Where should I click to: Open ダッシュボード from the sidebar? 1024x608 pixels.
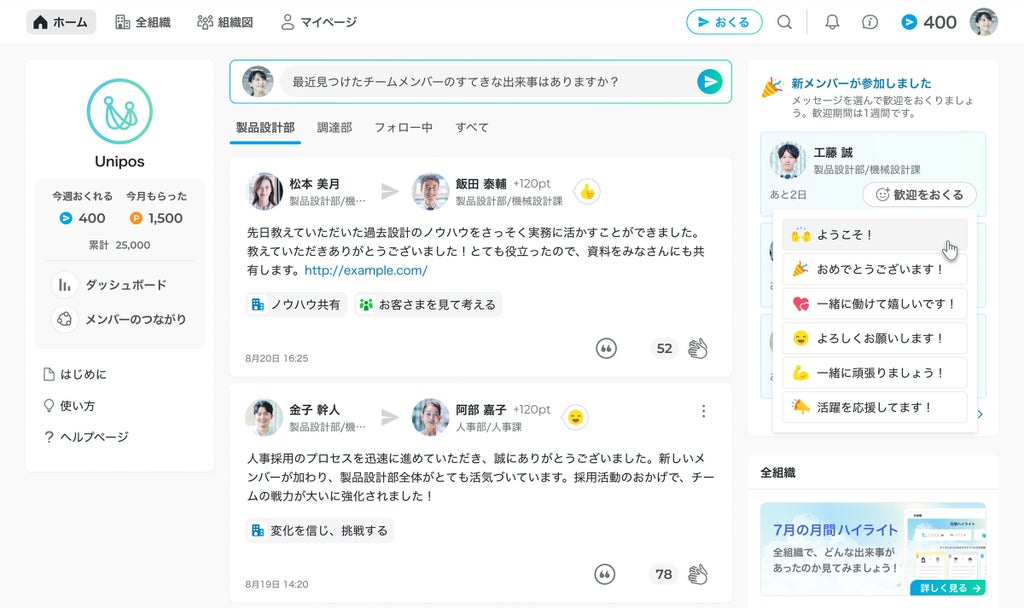109,285
